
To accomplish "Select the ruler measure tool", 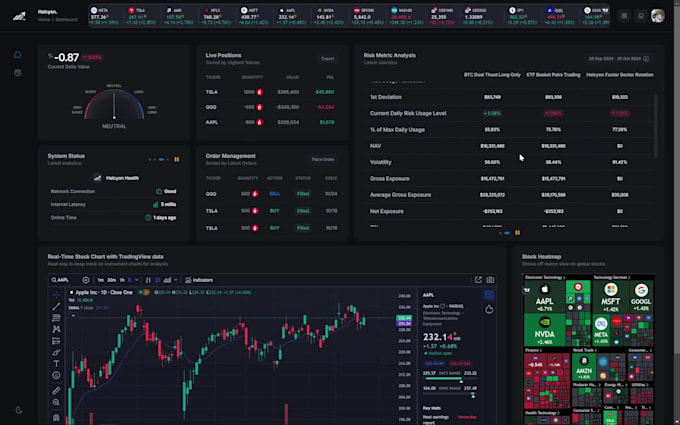I will [56, 391].
